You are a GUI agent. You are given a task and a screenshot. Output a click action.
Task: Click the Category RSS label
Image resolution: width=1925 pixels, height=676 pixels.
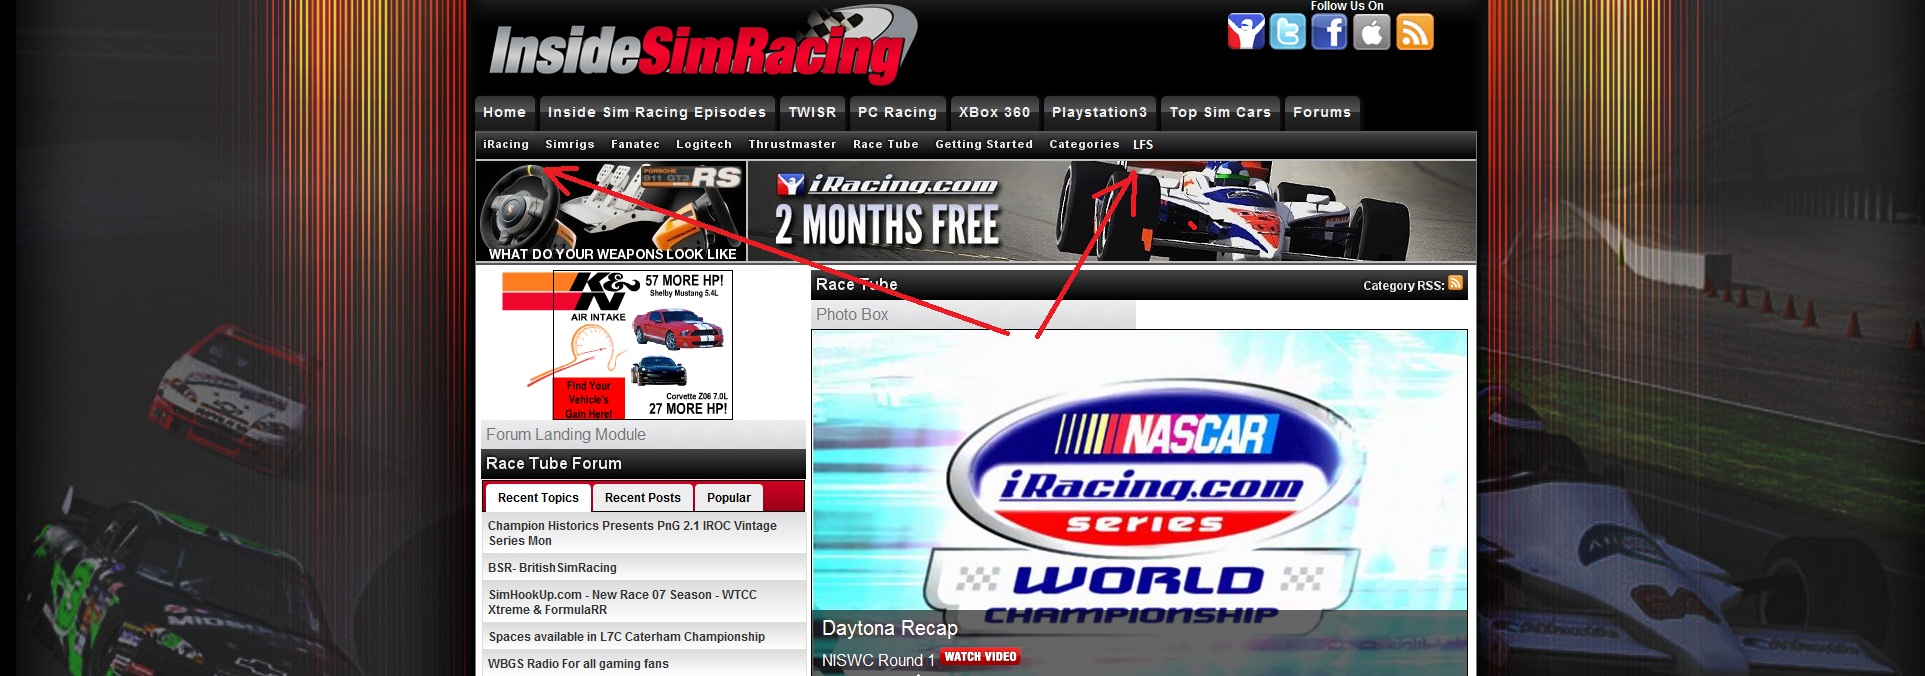tap(1403, 286)
